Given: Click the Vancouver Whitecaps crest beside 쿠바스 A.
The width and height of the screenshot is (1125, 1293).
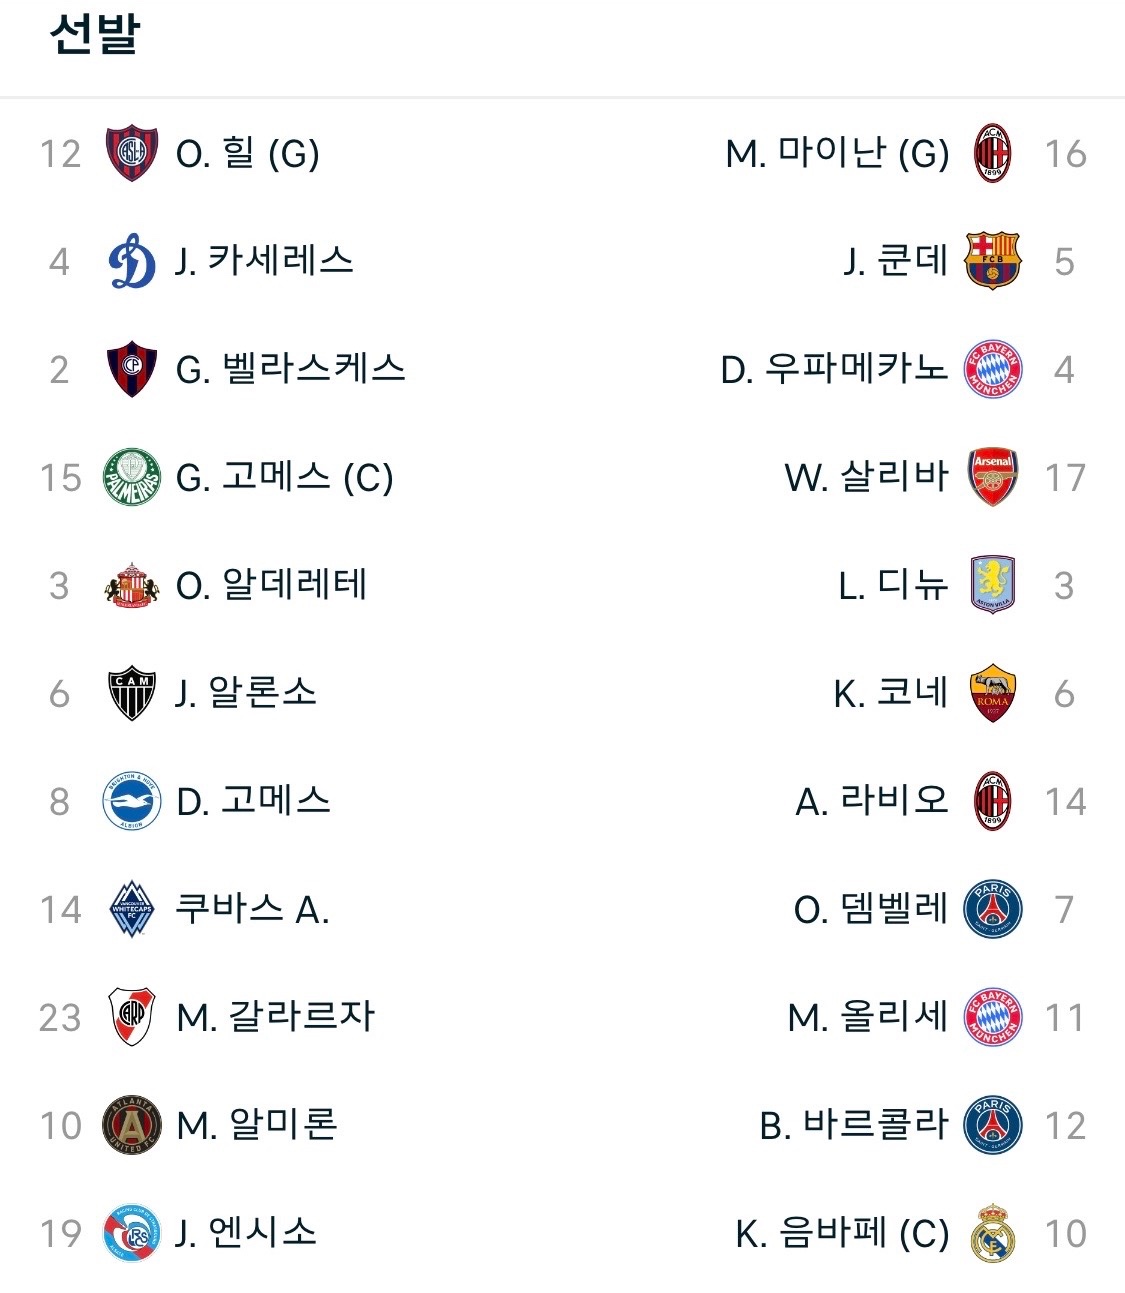Looking at the screenshot, I should (x=132, y=909).
